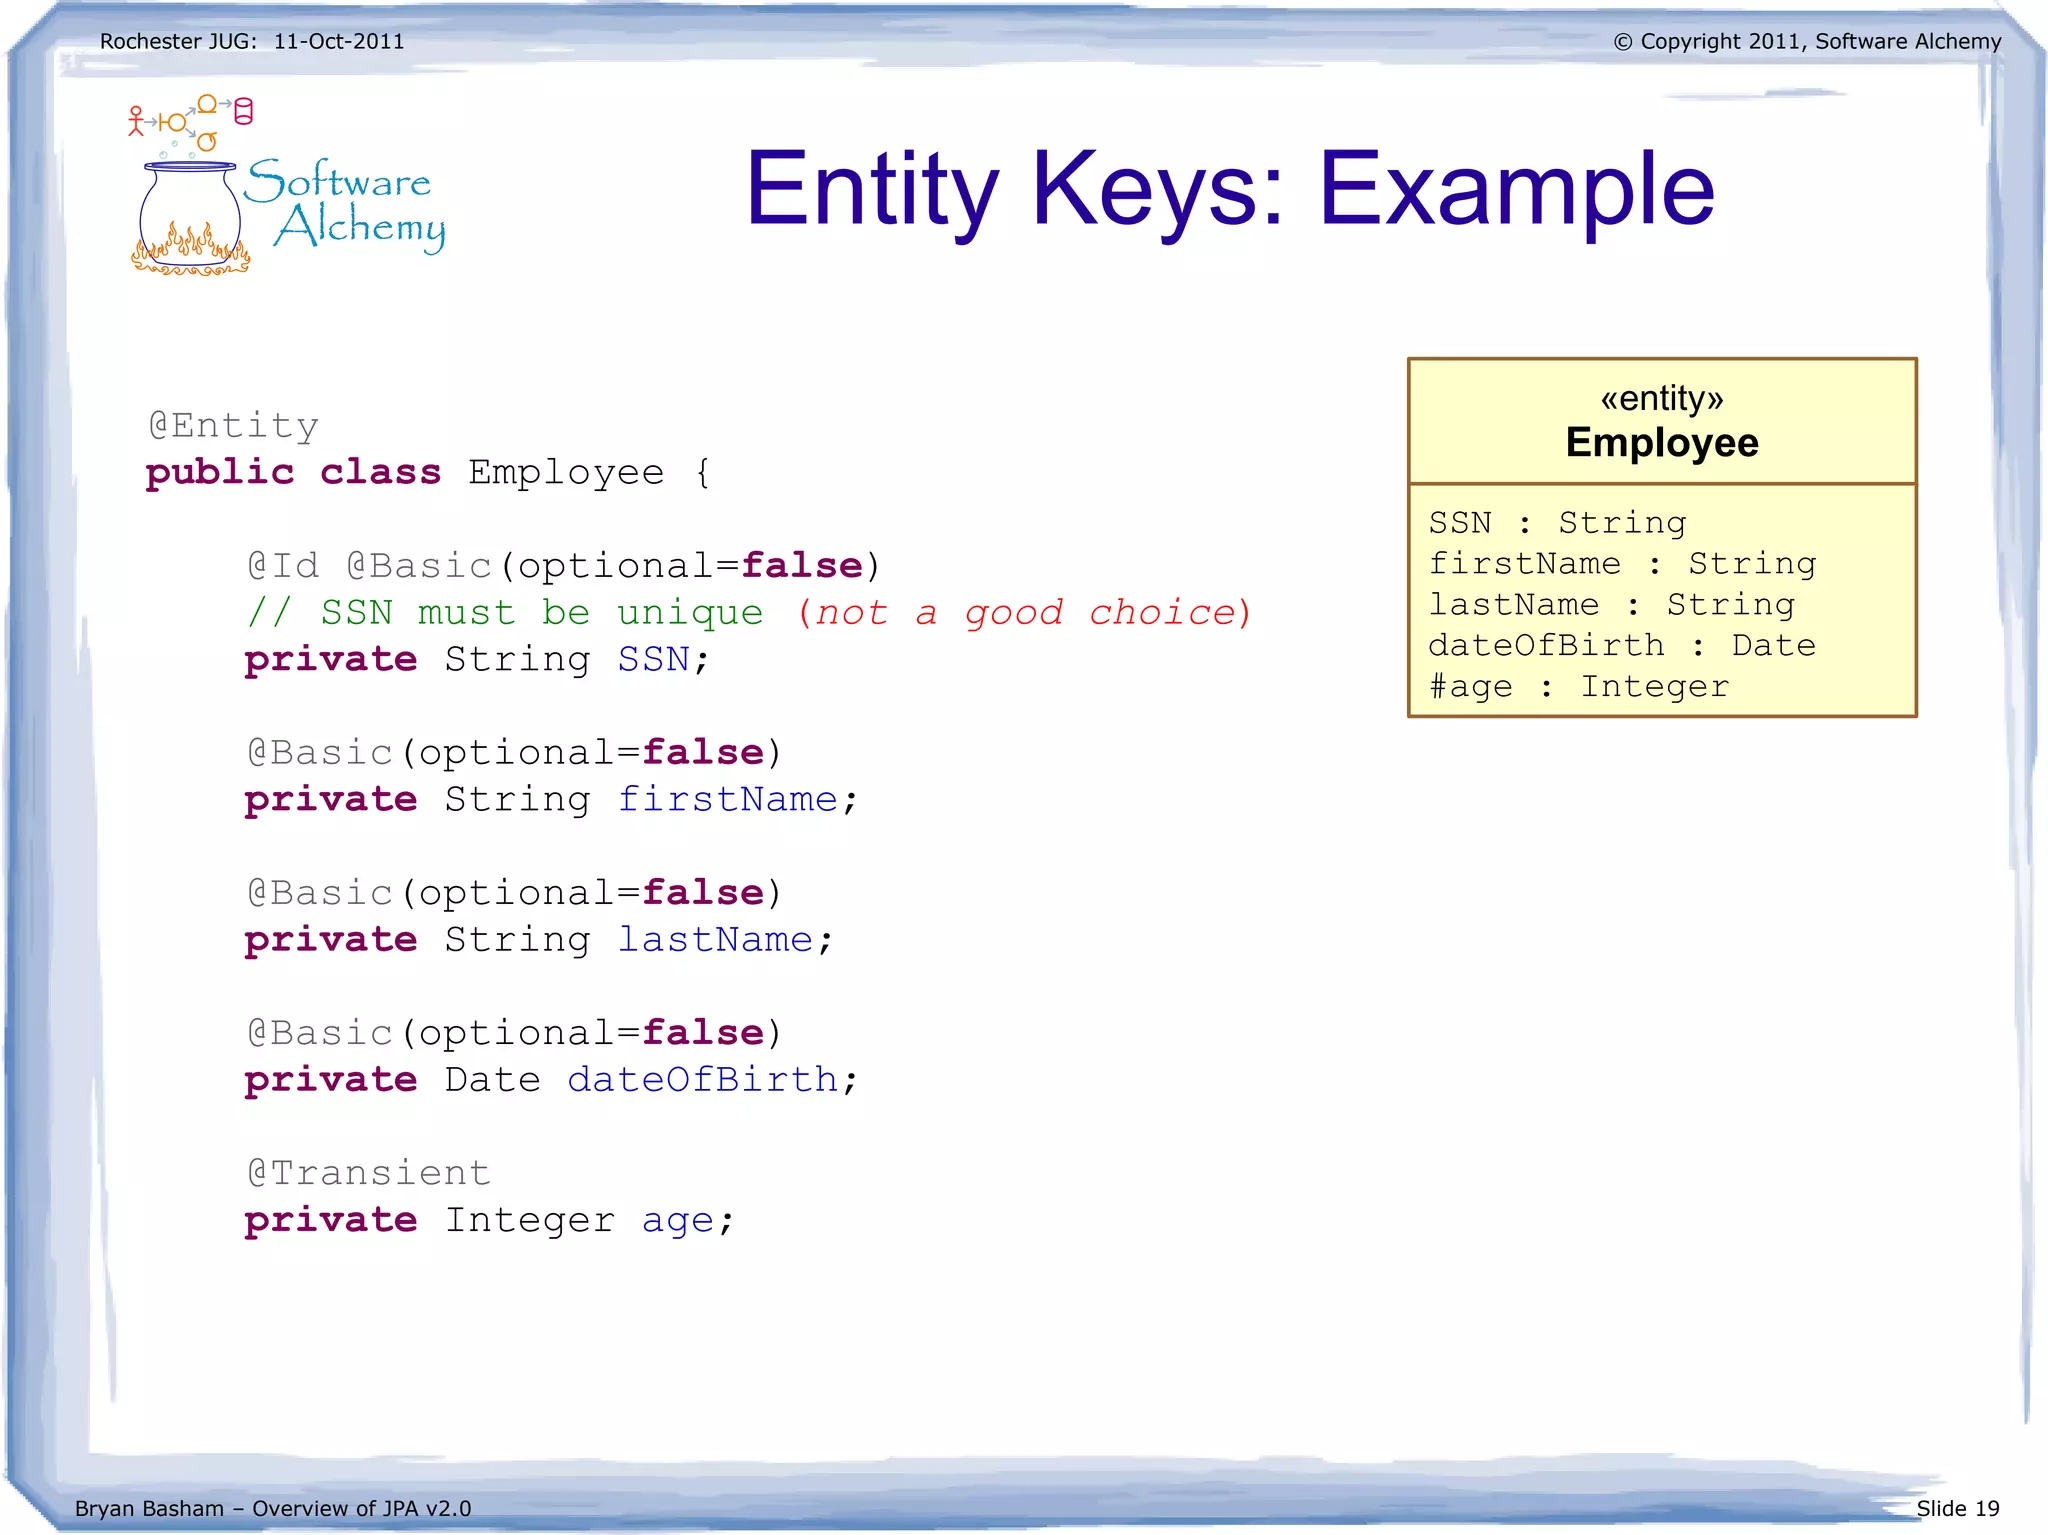The width and height of the screenshot is (2048, 1535).
Task: Click the 'SSN : String' attribute in UML box
Action: click(1557, 523)
